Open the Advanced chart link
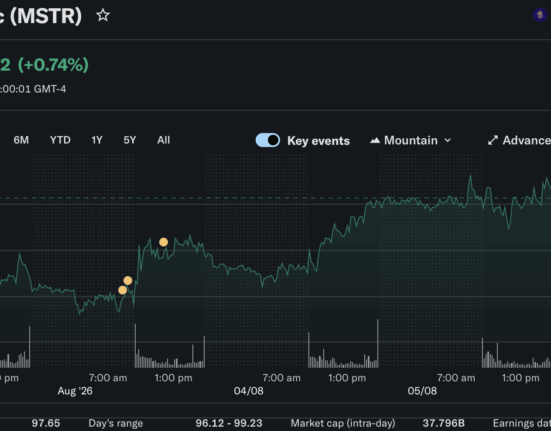The width and height of the screenshot is (551, 431). (x=519, y=141)
